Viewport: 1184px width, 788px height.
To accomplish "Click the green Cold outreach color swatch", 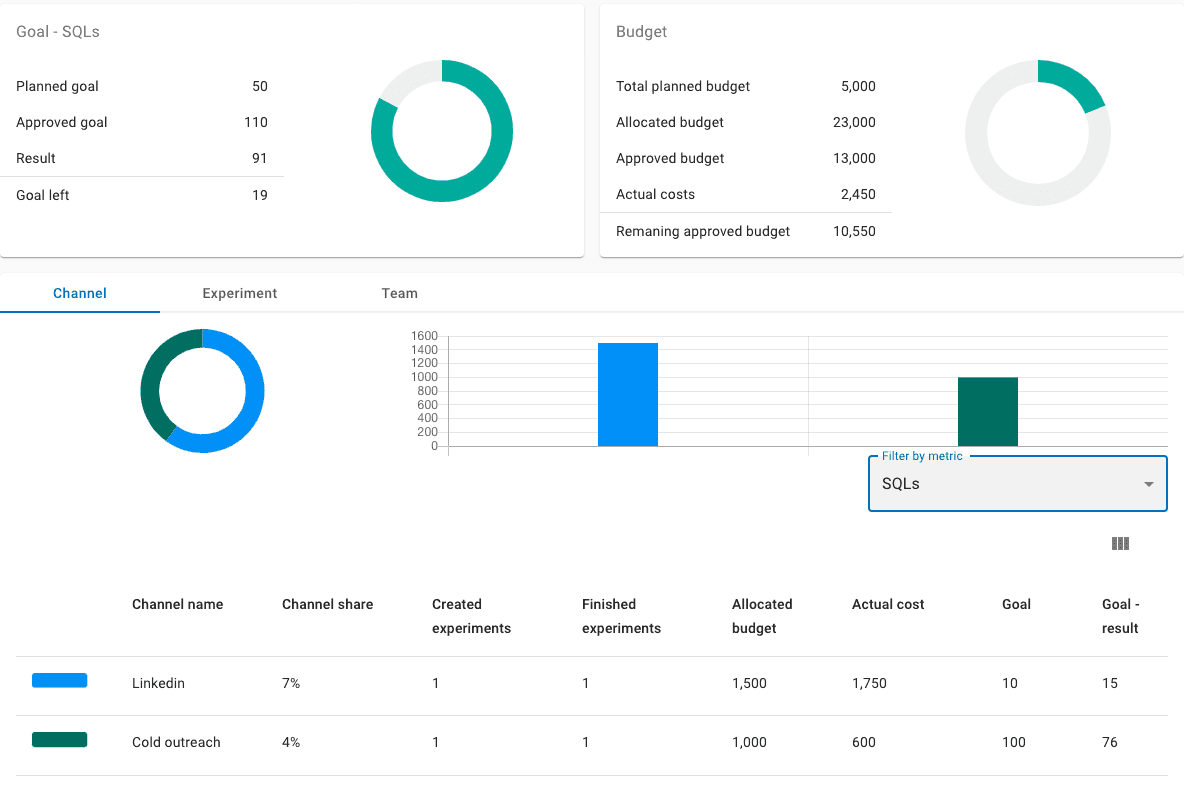I will pyautogui.click(x=59, y=740).
